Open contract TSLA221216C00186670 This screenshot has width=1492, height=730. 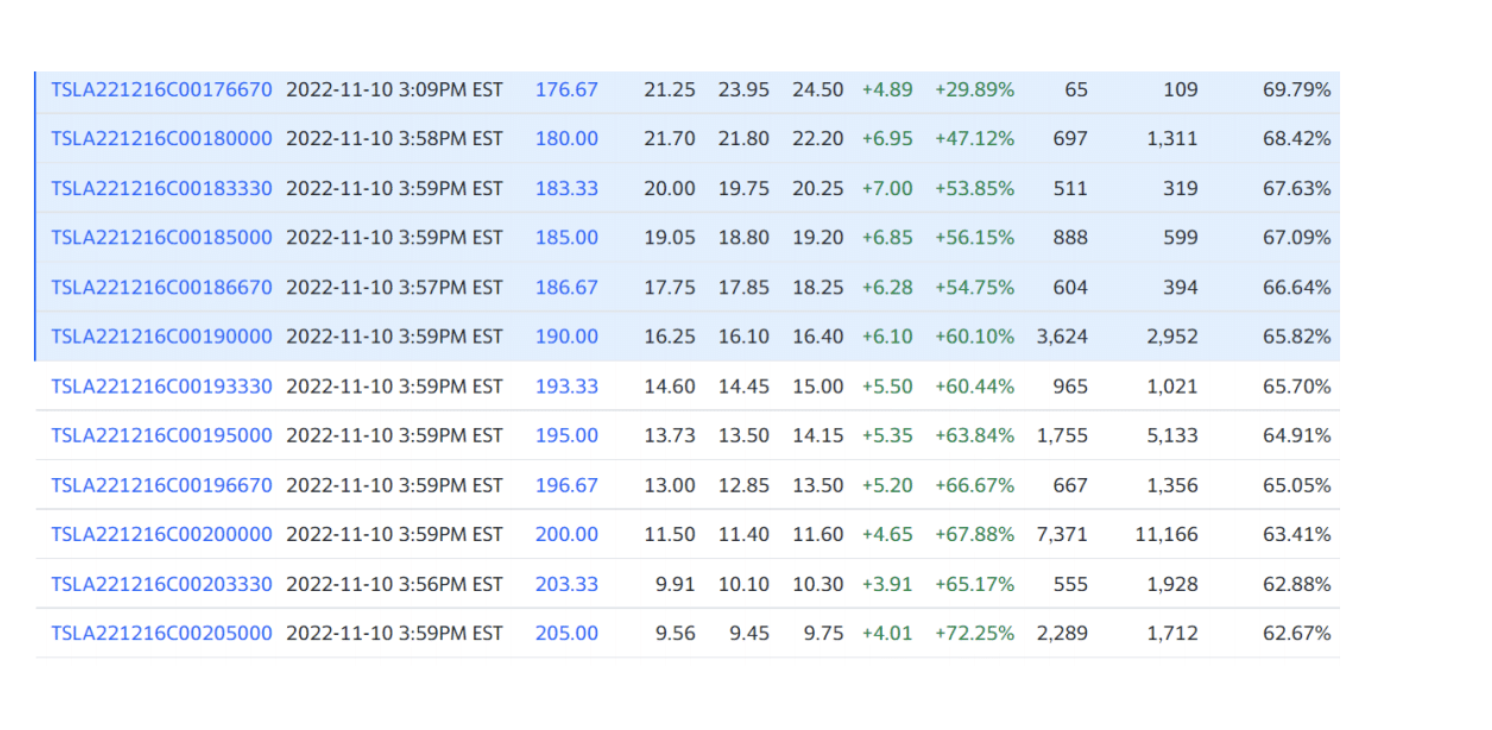(x=161, y=287)
